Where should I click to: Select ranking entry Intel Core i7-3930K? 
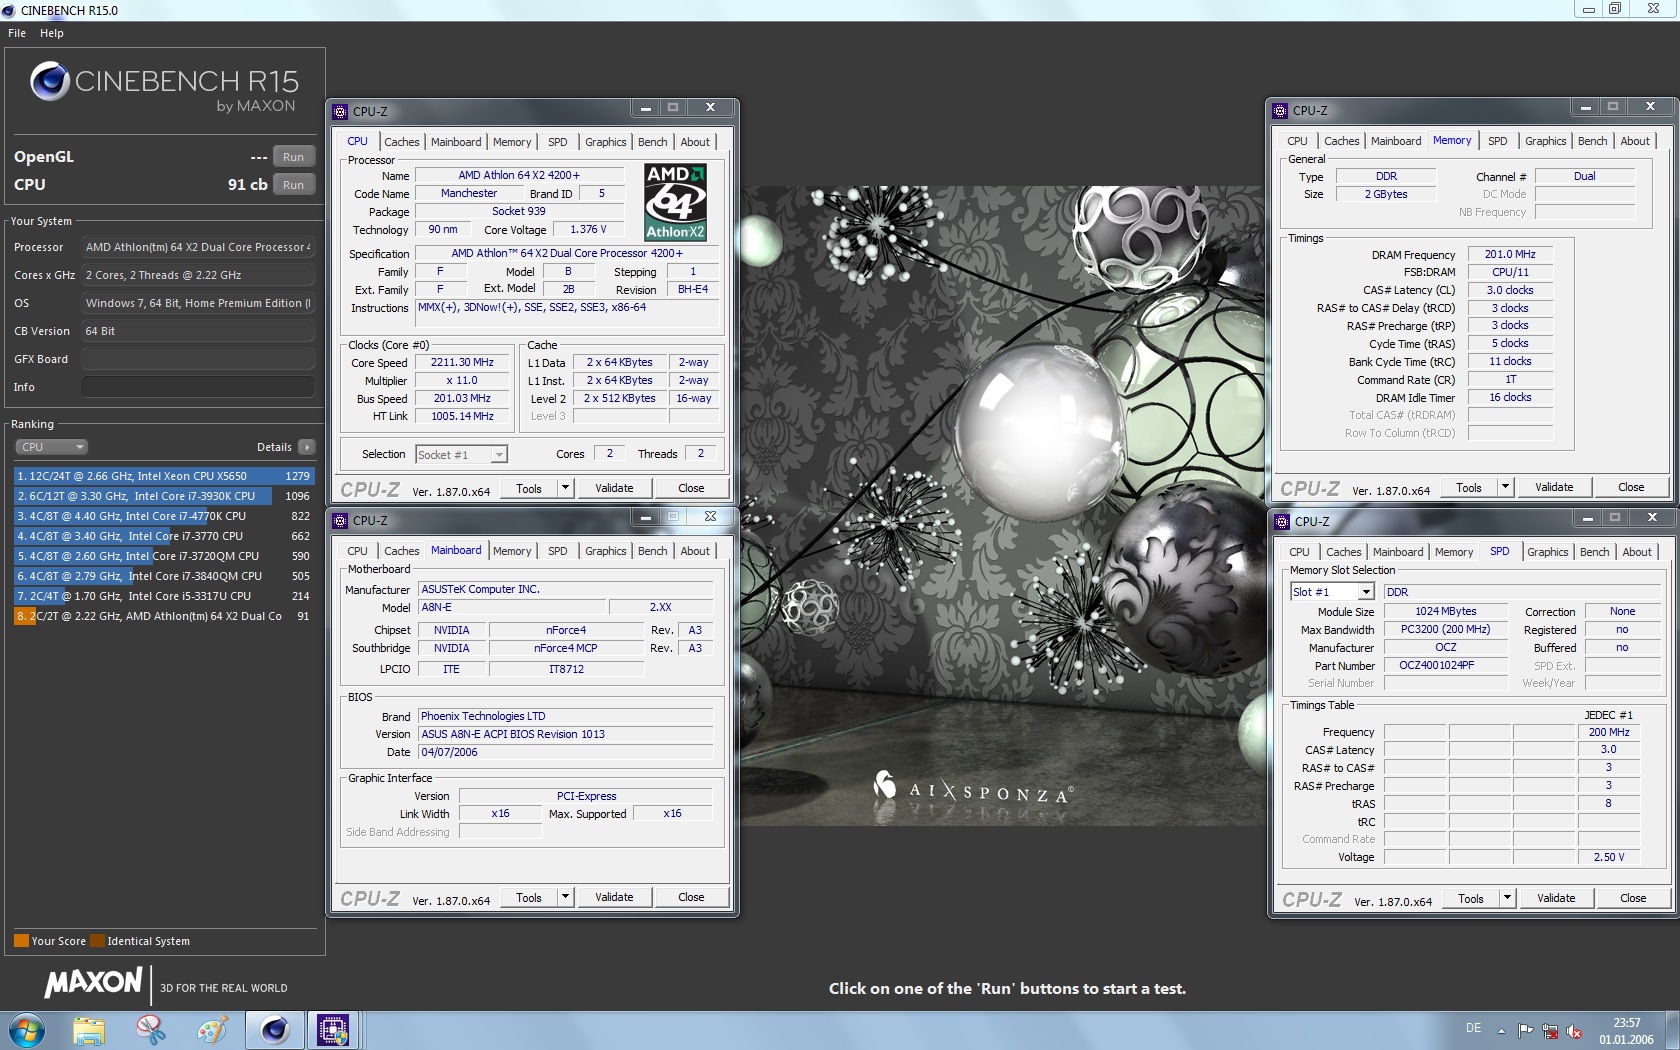coord(164,496)
